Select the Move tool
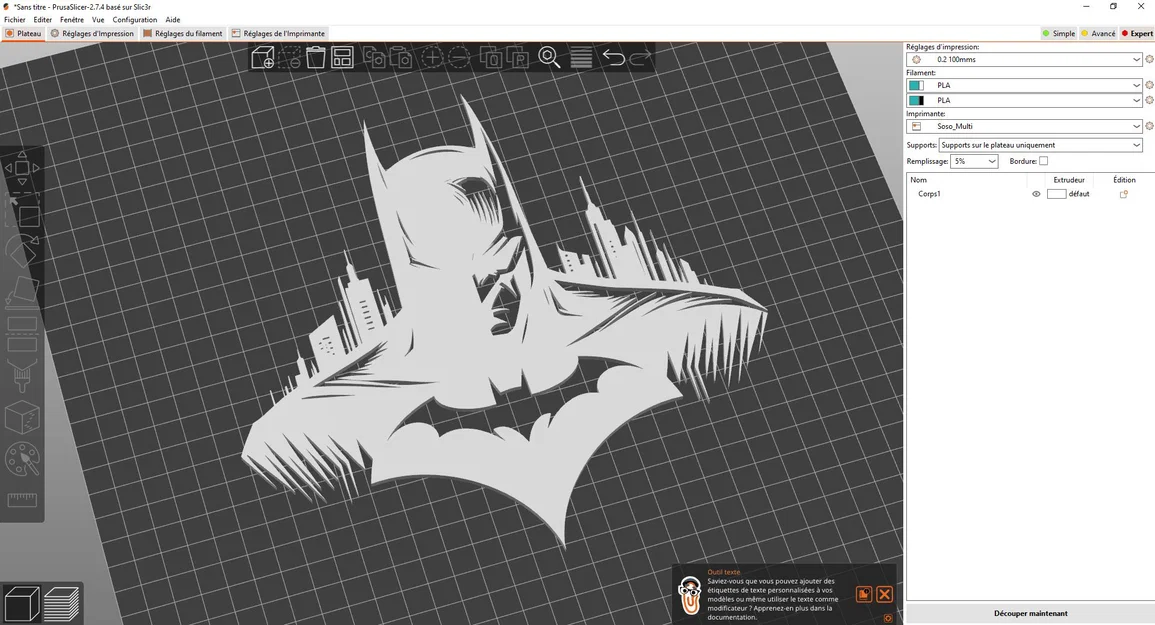The image size is (1155, 625). (22, 169)
